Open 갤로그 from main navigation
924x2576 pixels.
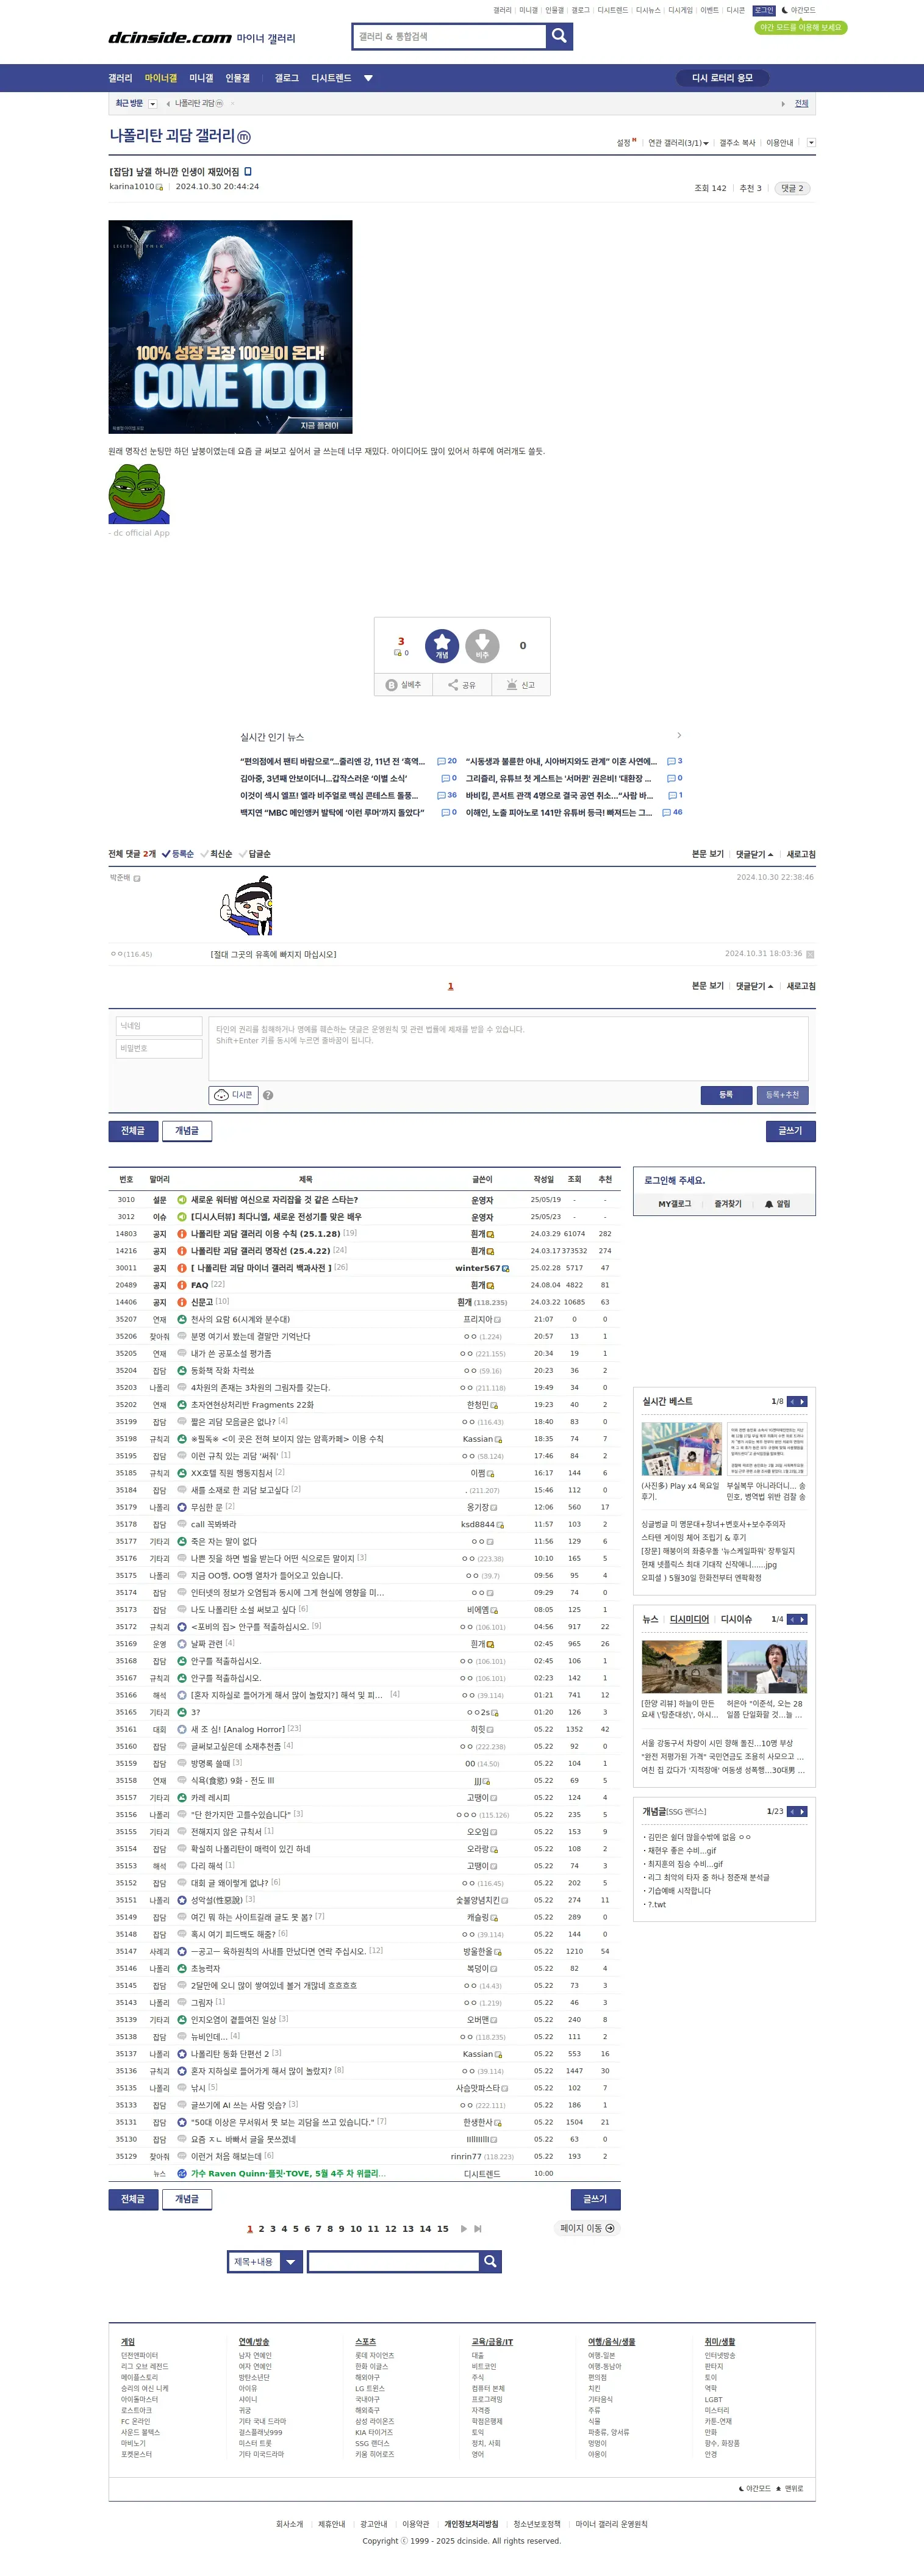[x=287, y=78]
